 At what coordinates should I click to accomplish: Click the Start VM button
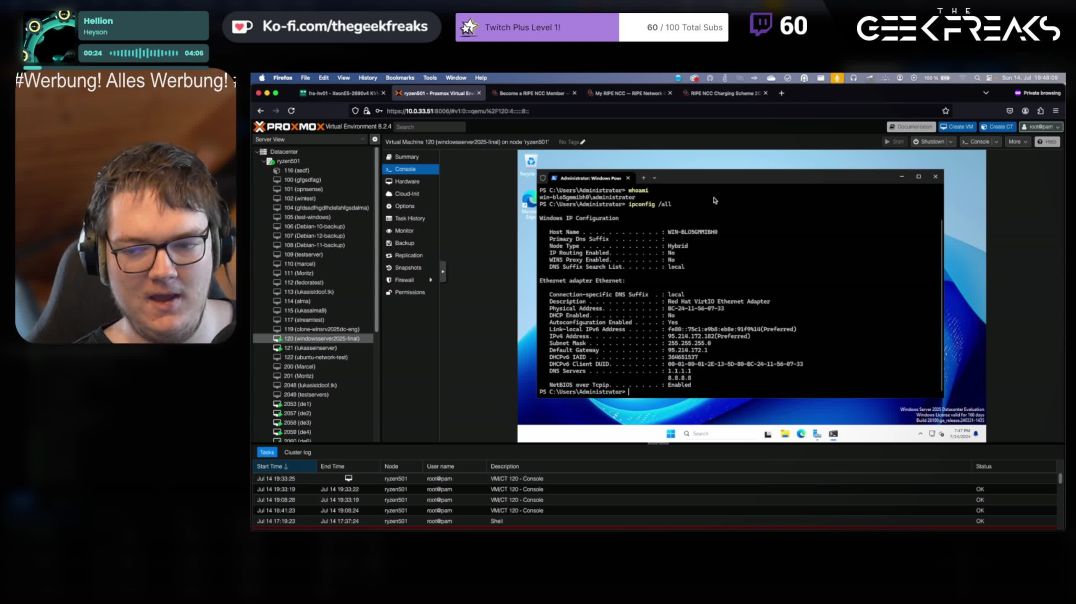pyautogui.click(x=893, y=142)
